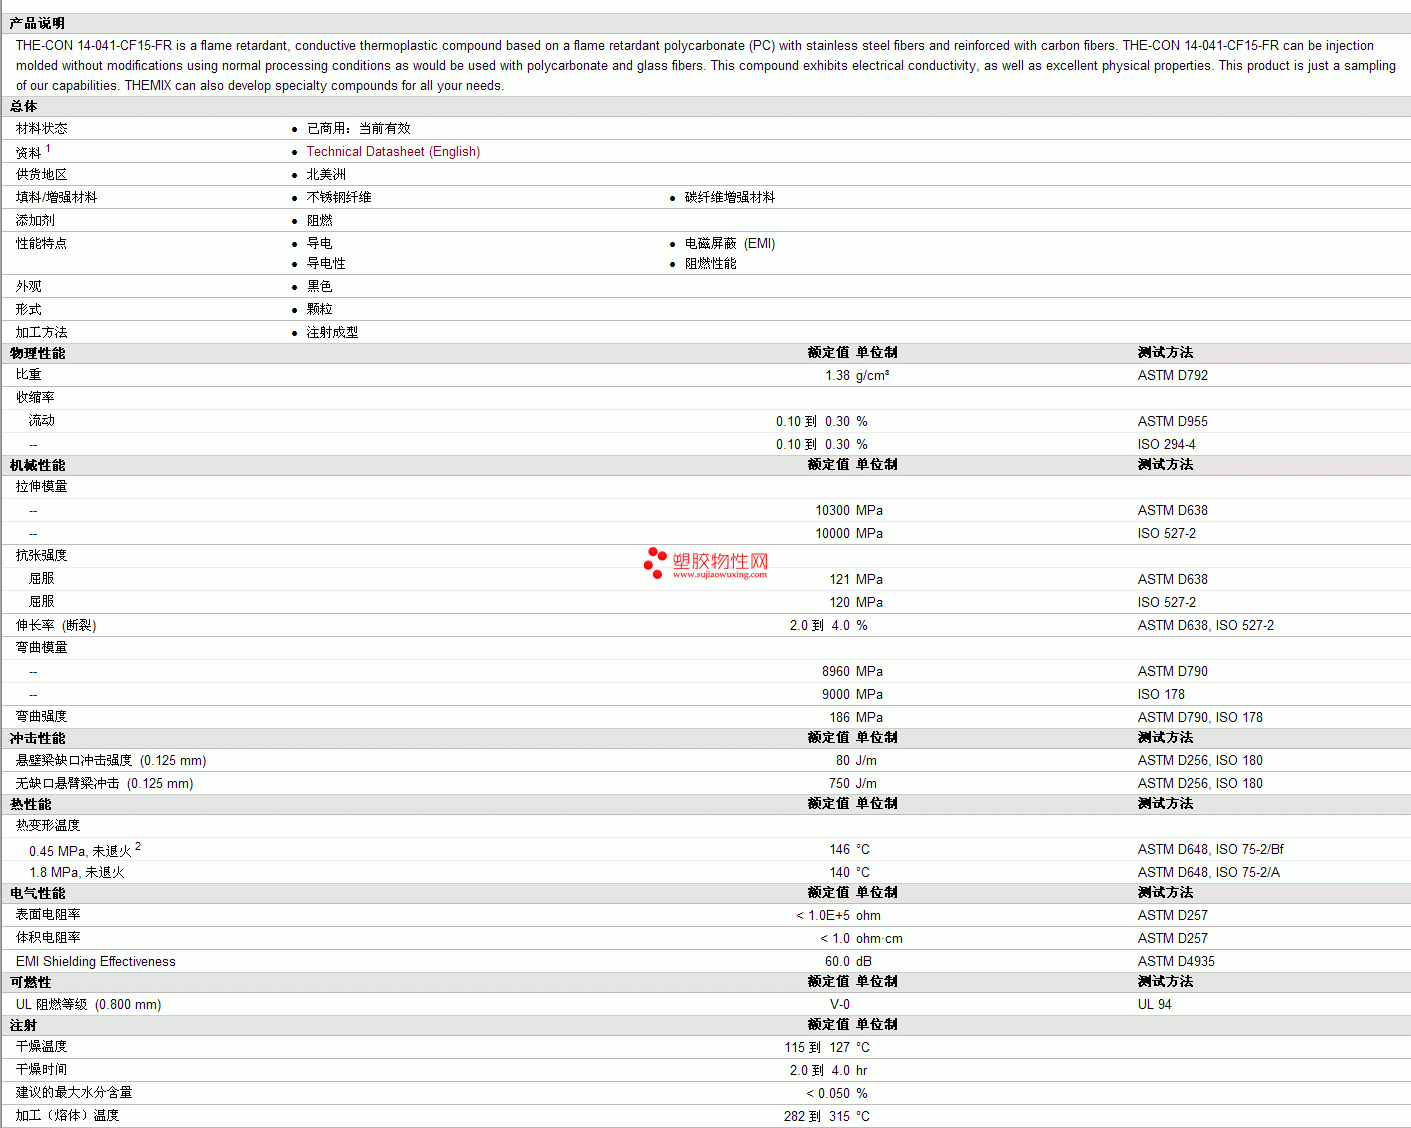Click the 冲击性能 section header
Image resolution: width=1411 pixels, height=1128 pixels.
coord(37,738)
